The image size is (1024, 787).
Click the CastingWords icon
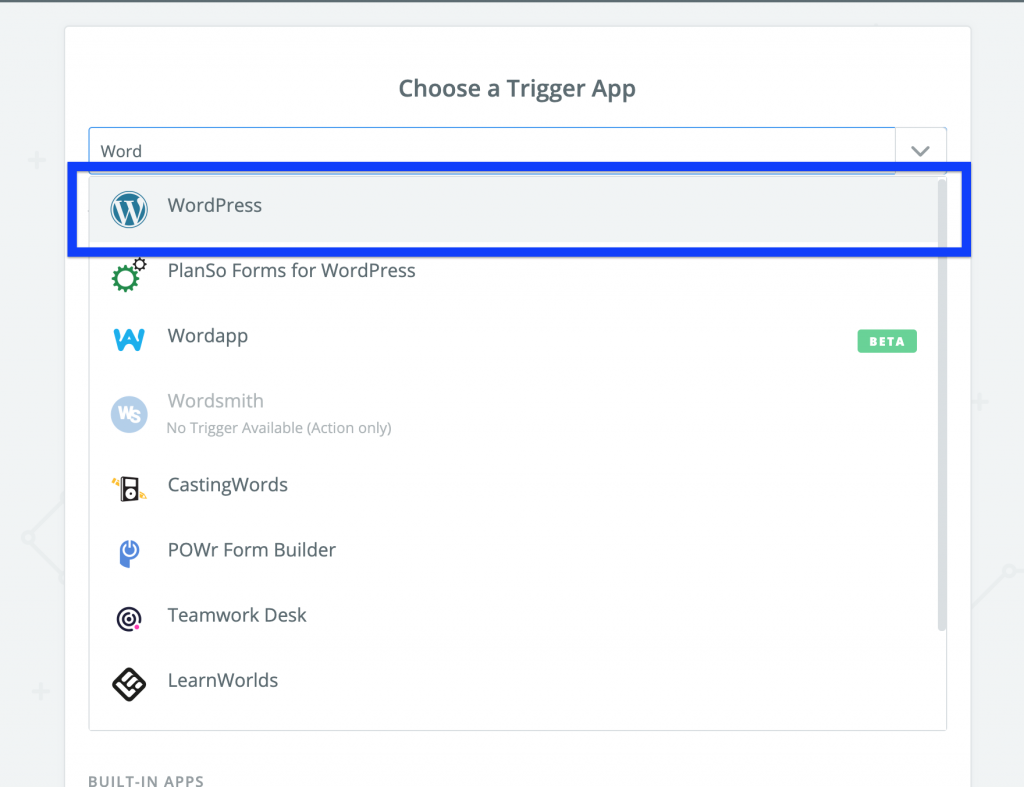[128, 488]
